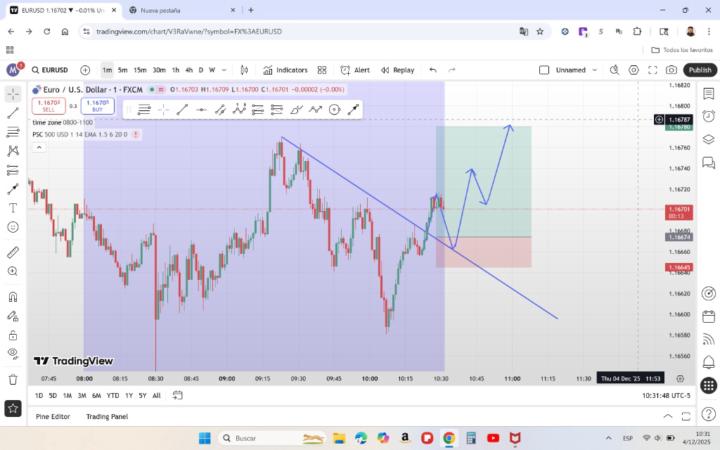This screenshot has width=720, height=450.
Task: Select the Text tool in left toolbar
Action: [x=13, y=208]
